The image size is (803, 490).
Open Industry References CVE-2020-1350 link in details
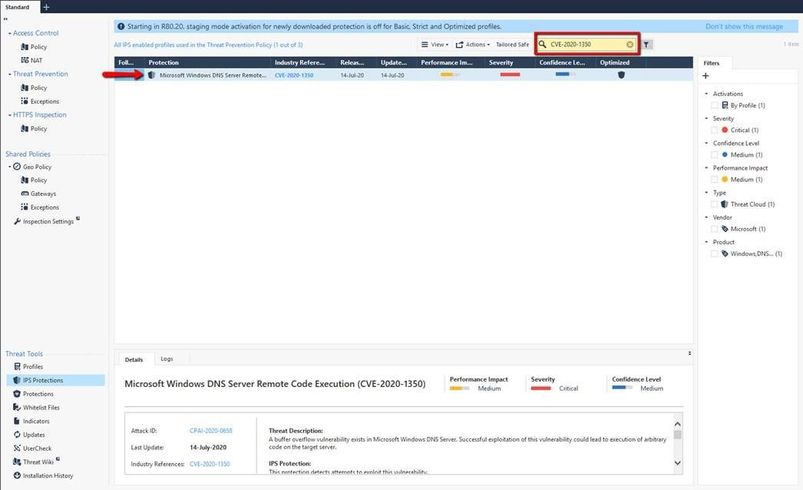pos(210,464)
